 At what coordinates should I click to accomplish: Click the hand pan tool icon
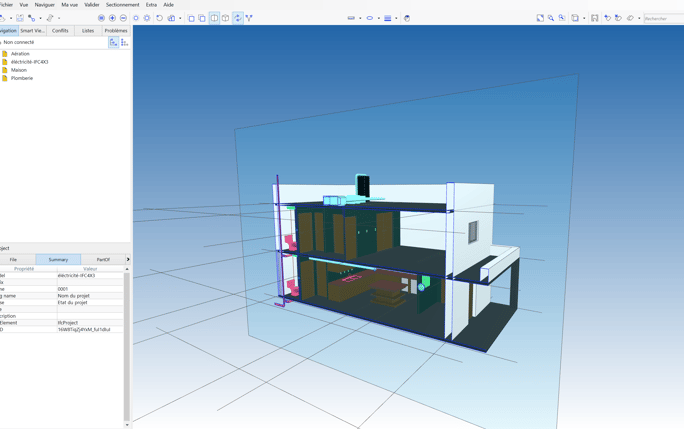407,18
